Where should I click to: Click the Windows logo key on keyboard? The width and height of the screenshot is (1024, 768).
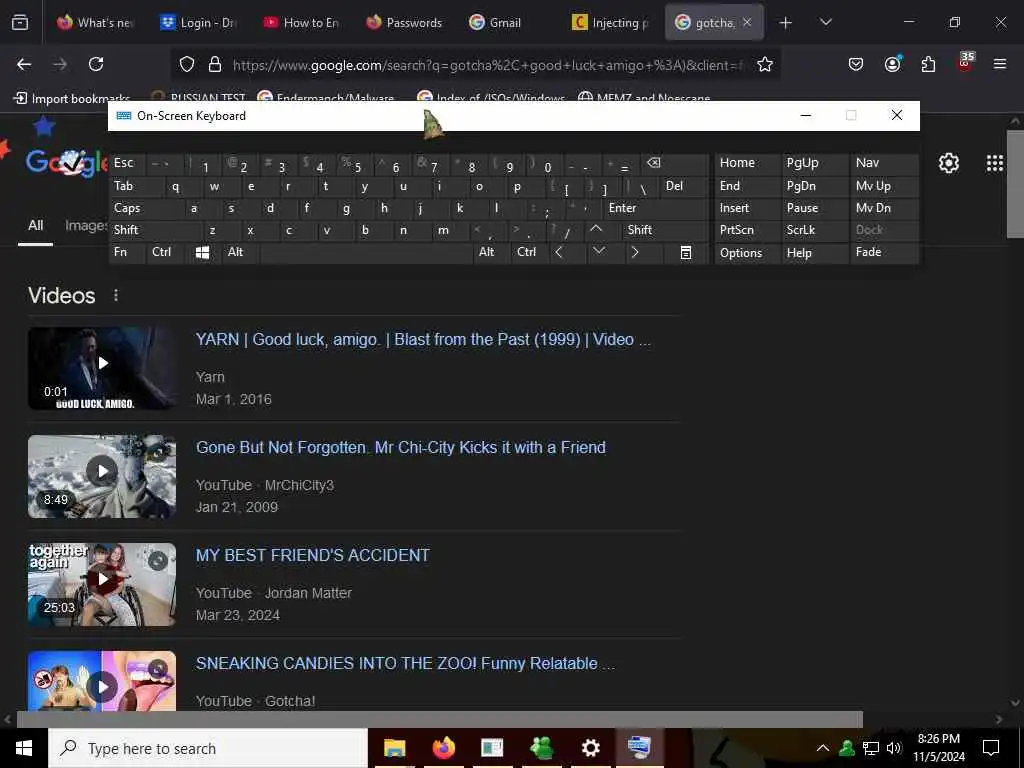point(202,253)
